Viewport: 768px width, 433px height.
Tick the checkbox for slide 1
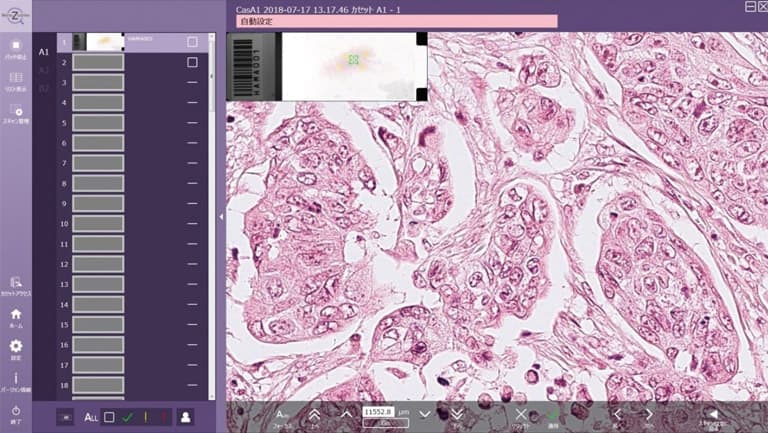click(192, 42)
